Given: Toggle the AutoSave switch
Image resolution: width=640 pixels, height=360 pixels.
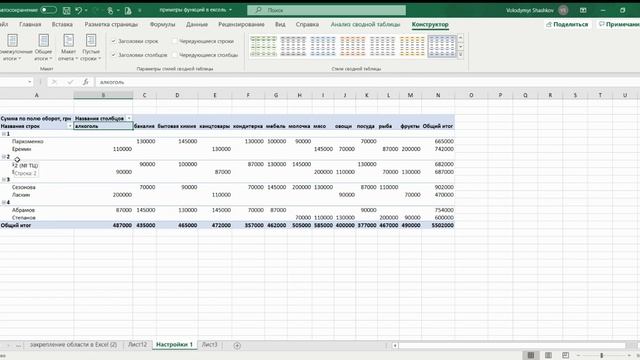Looking at the screenshot, I should (49, 10).
